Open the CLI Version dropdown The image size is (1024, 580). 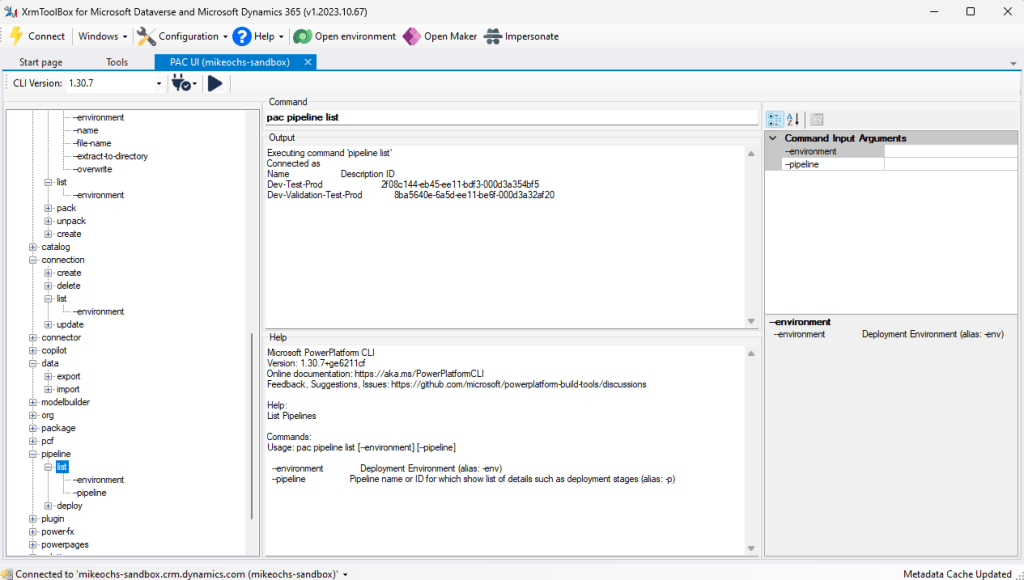pos(158,84)
